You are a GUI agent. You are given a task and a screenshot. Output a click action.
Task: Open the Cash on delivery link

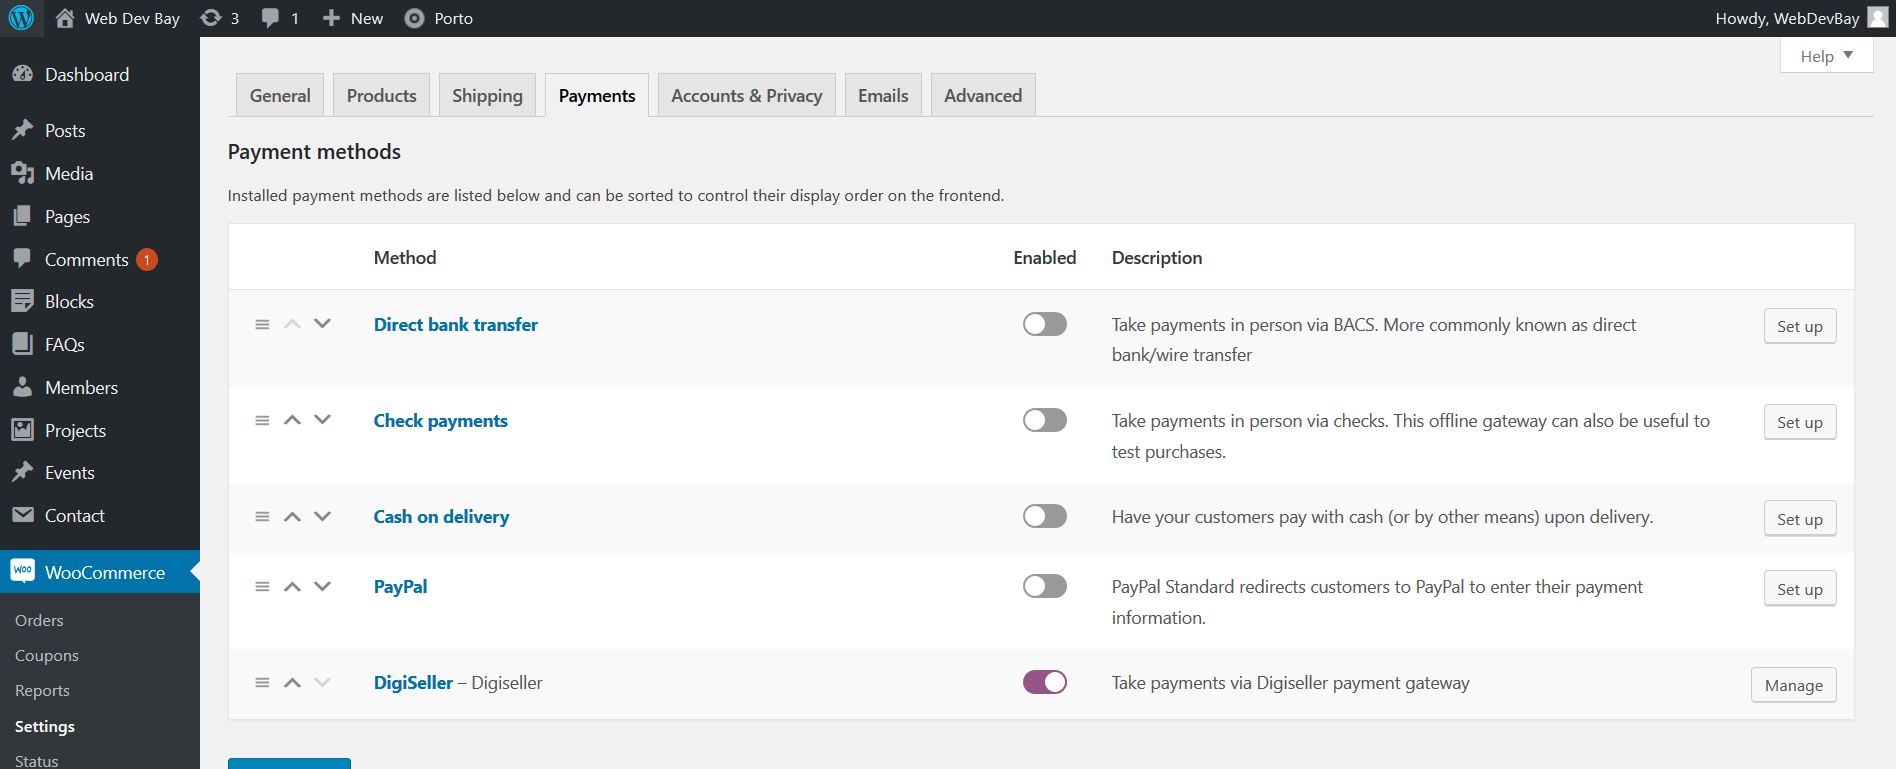(441, 517)
